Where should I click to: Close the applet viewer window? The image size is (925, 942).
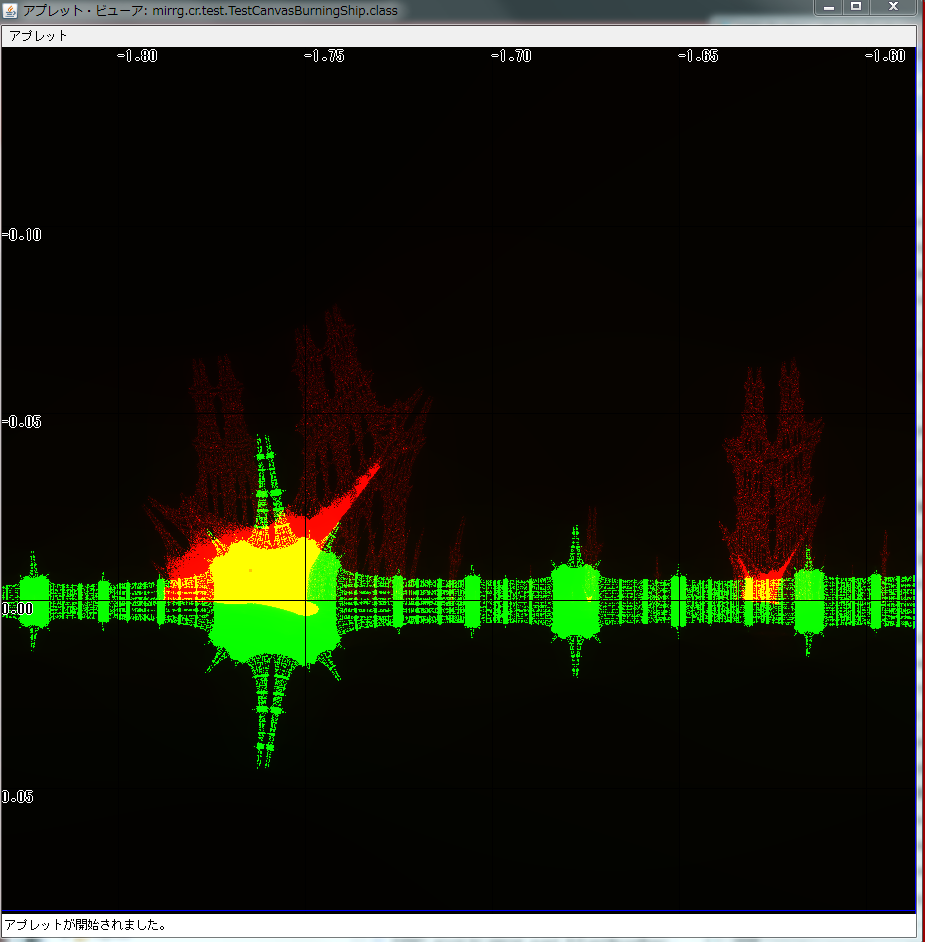click(892, 7)
